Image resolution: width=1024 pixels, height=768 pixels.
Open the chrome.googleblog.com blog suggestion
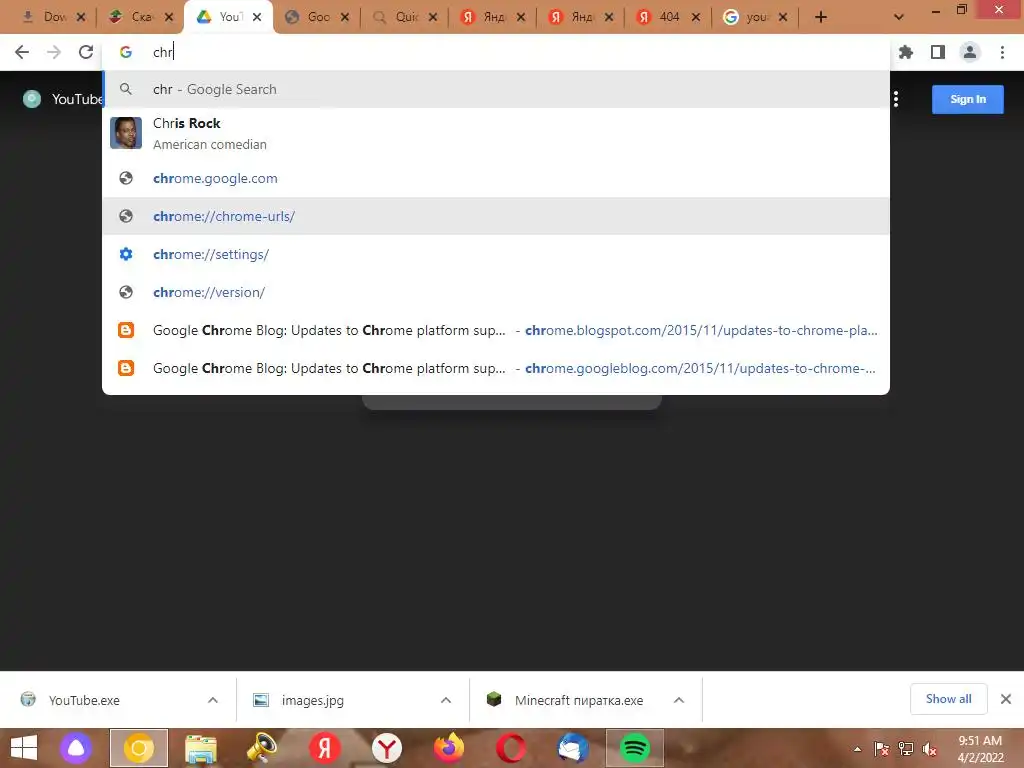(x=496, y=368)
